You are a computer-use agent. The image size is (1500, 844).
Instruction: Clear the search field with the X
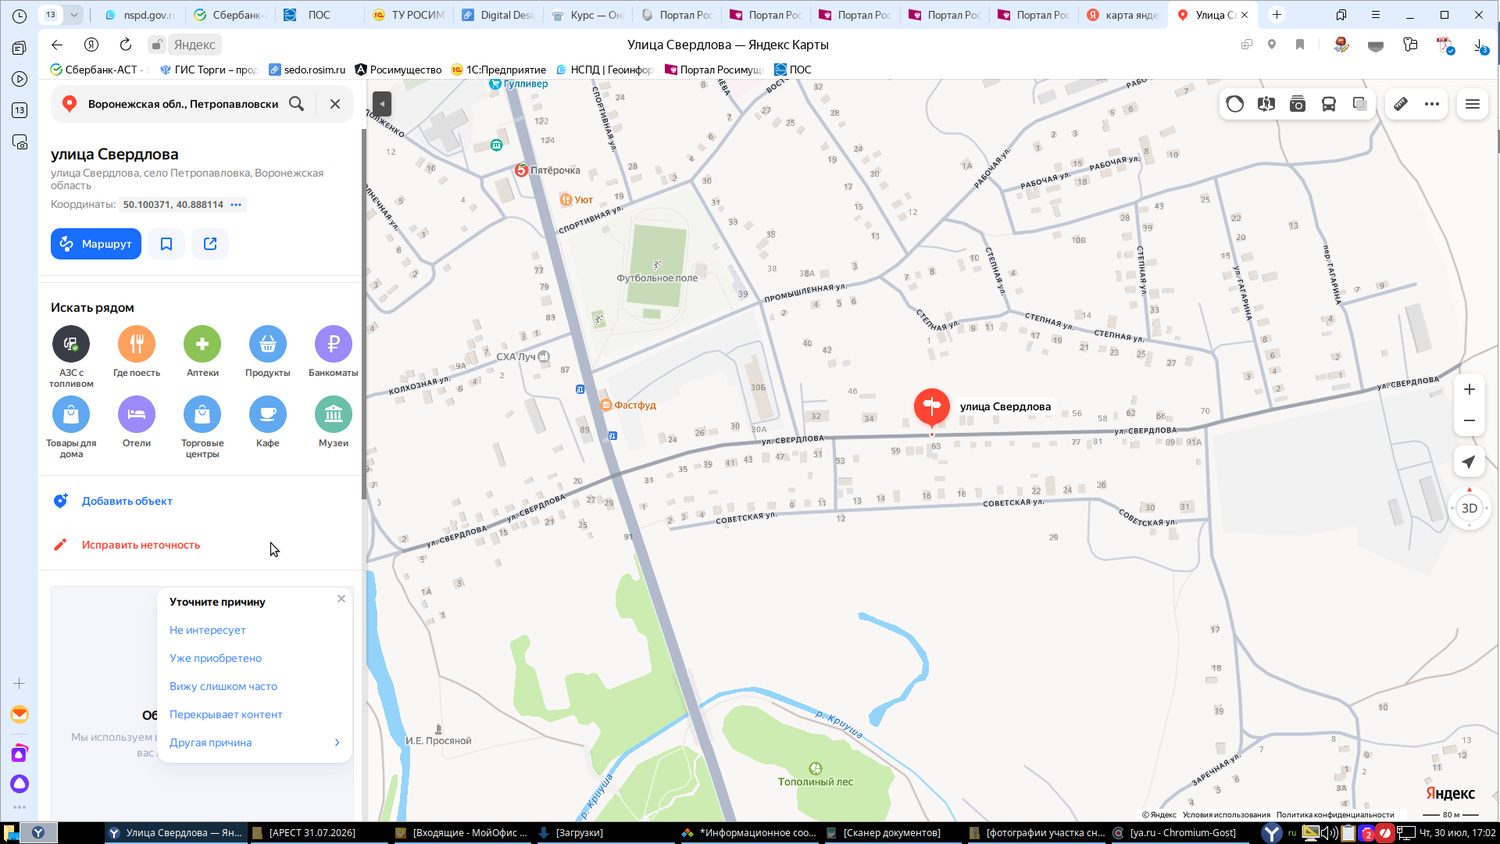(x=335, y=104)
